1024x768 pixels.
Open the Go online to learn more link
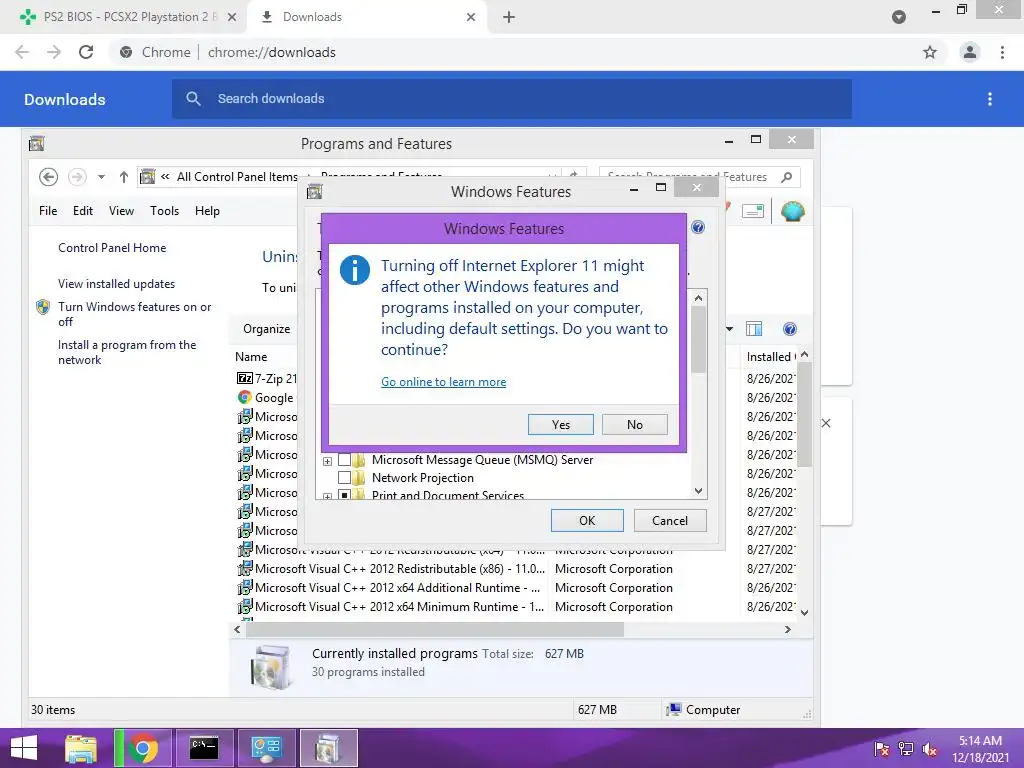click(443, 382)
